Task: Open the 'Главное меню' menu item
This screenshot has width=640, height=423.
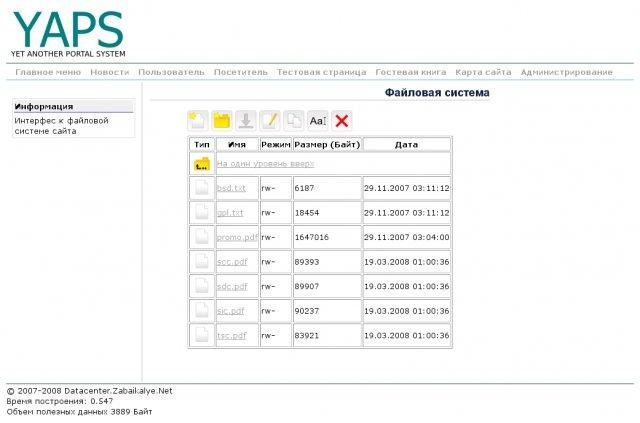Action: click(x=48, y=72)
